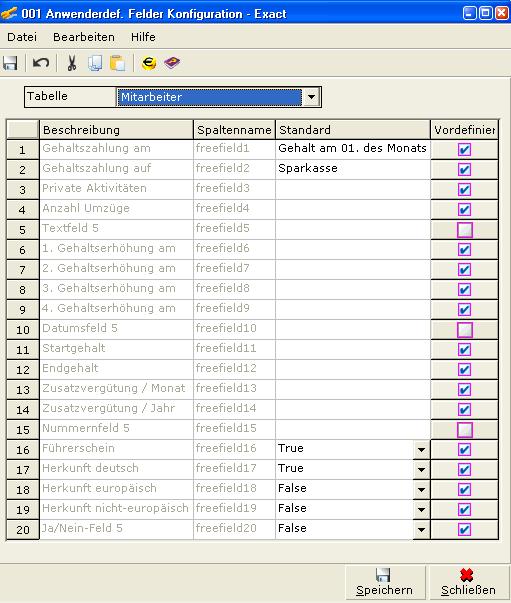Open the Datei menu

pyautogui.click(x=22, y=37)
